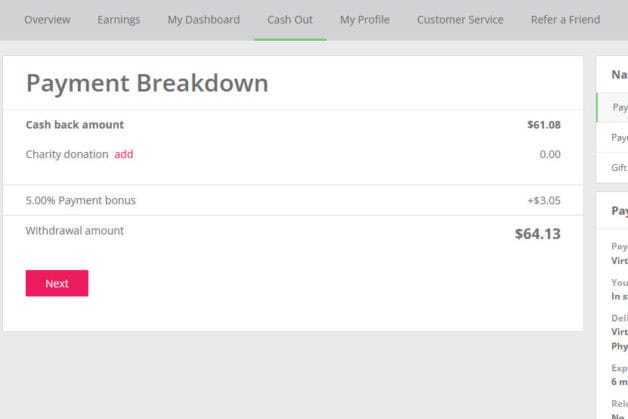
Task: Click the Payment Breakdown heading
Action: tap(147, 83)
